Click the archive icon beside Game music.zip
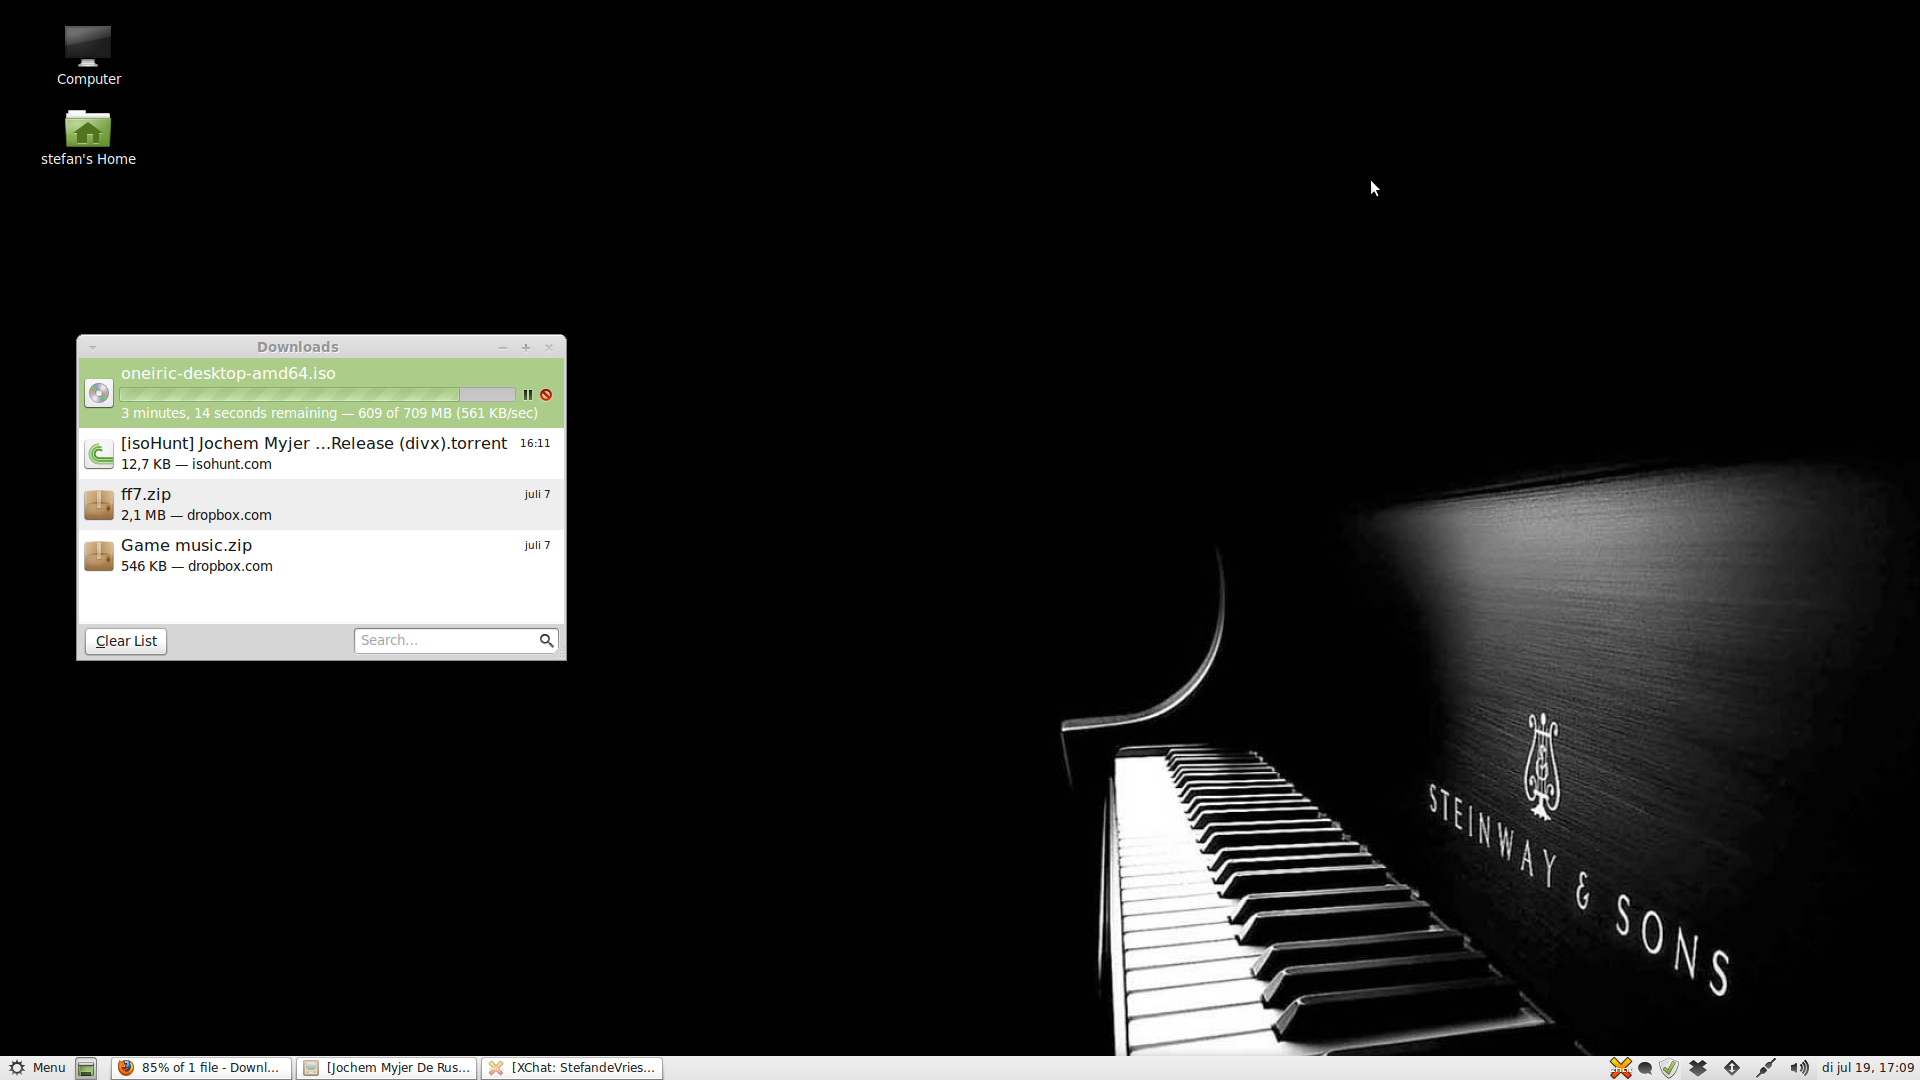 pyautogui.click(x=99, y=556)
